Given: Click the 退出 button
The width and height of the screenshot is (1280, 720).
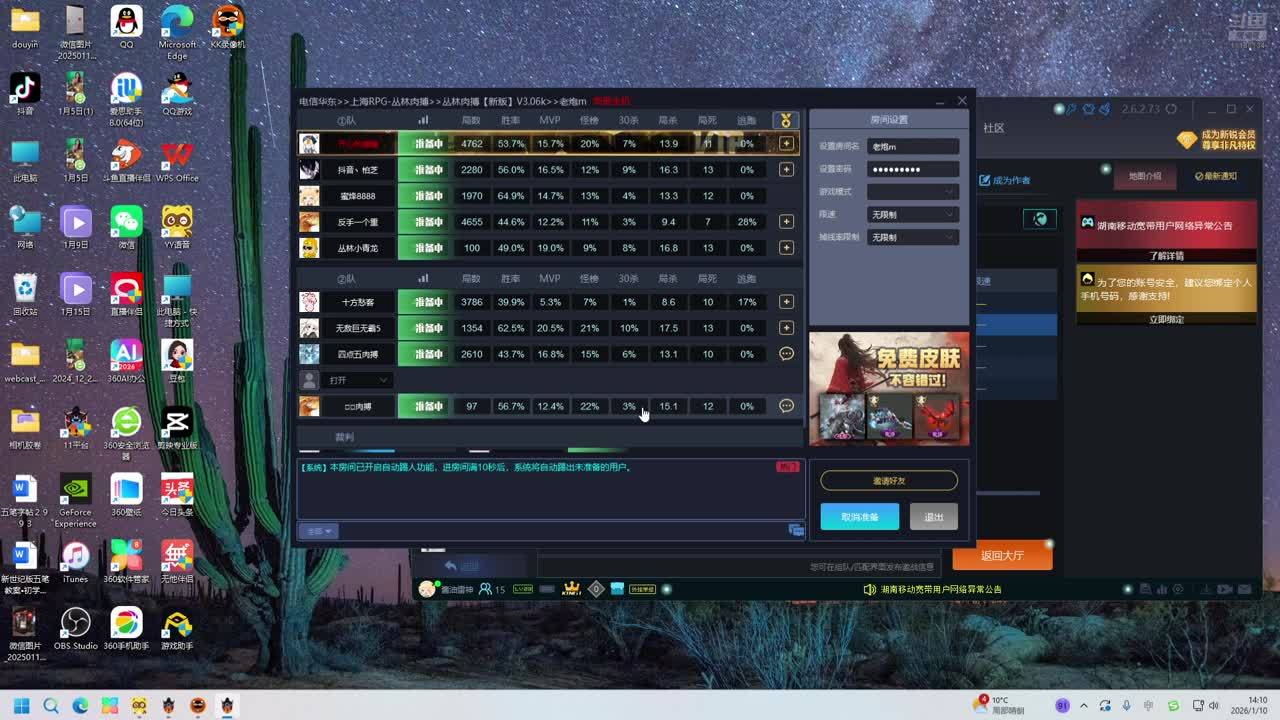Looking at the screenshot, I should (x=934, y=517).
